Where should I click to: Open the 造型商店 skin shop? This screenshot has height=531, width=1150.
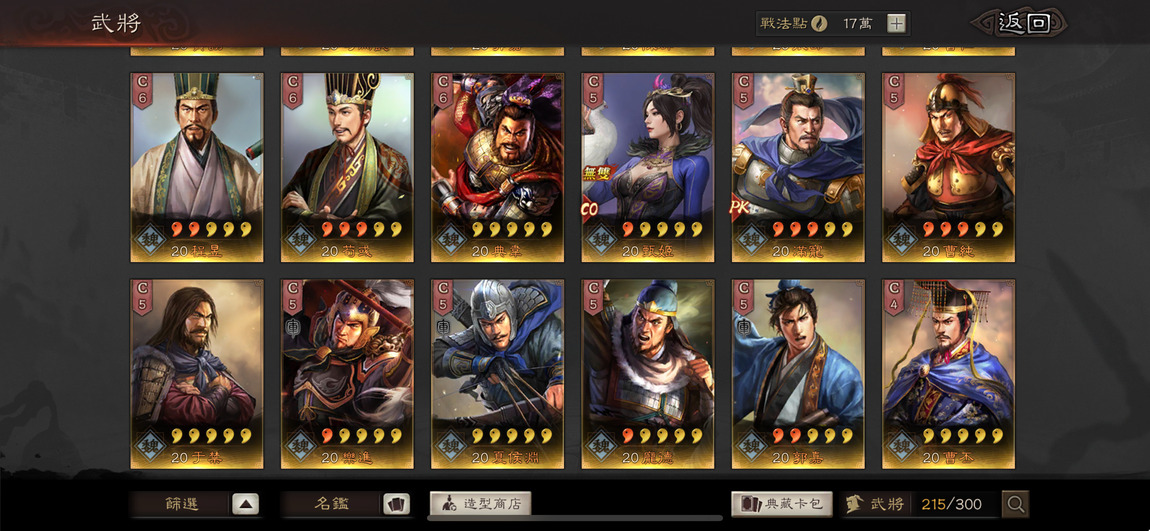coord(480,504)
